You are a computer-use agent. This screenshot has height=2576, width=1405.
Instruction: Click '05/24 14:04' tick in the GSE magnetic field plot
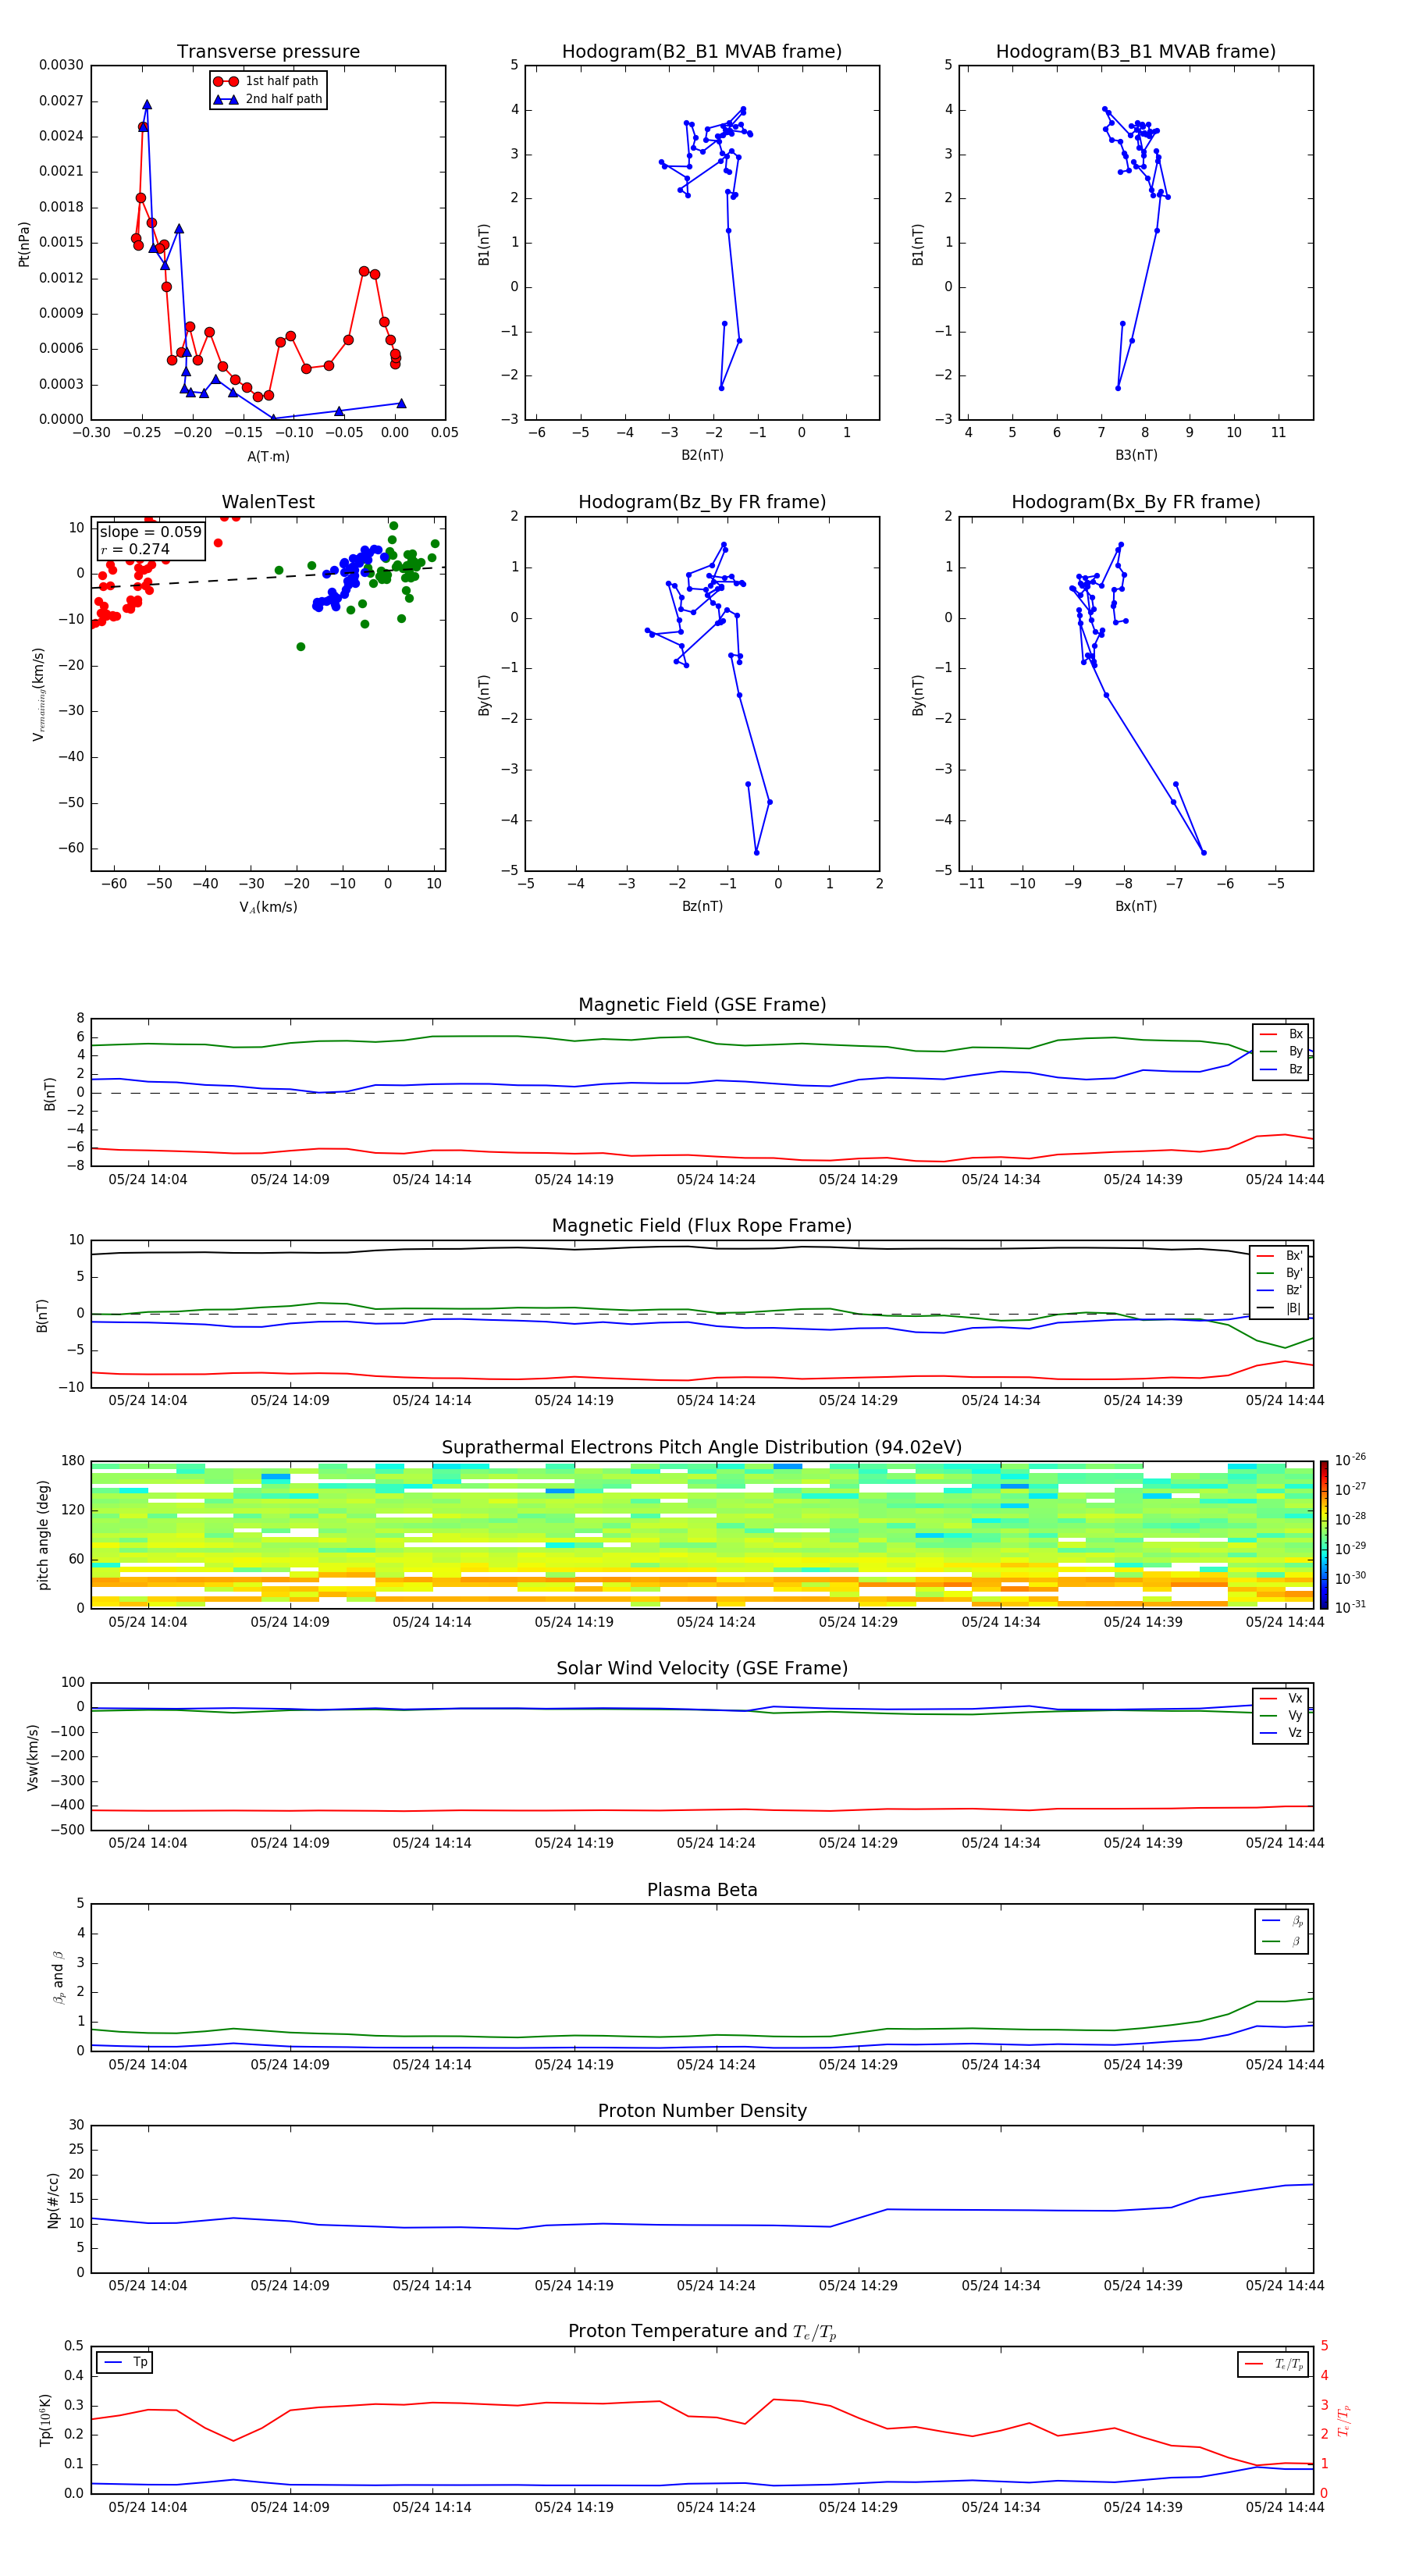148,1180
